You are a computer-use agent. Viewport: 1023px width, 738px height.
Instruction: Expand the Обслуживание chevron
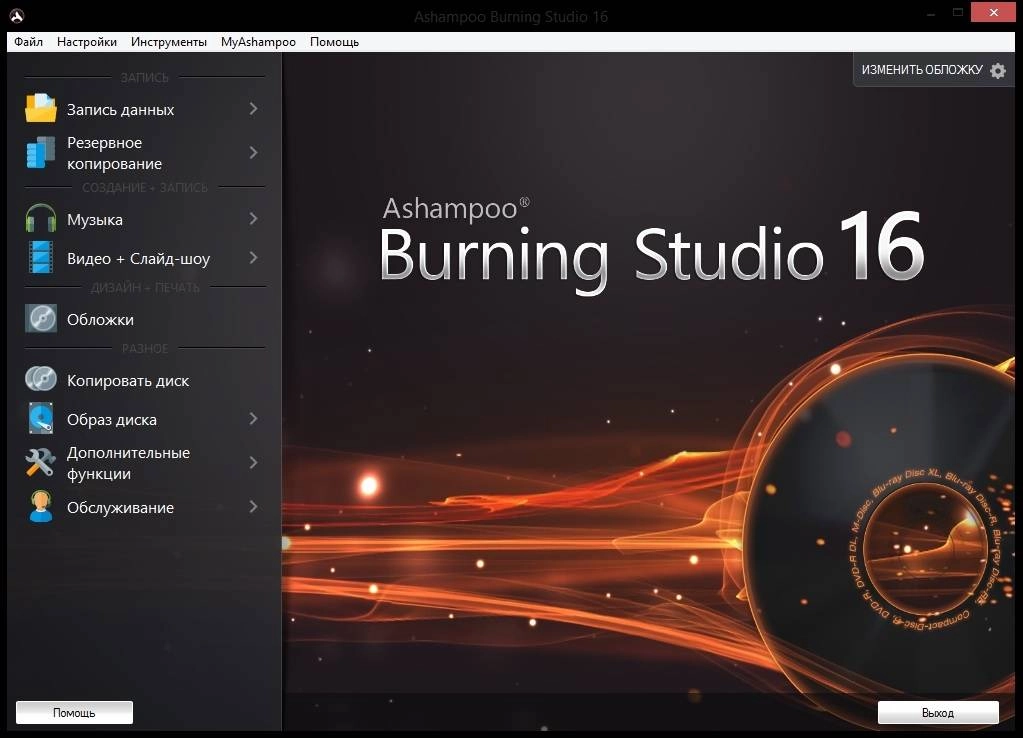tap(253, 506)
